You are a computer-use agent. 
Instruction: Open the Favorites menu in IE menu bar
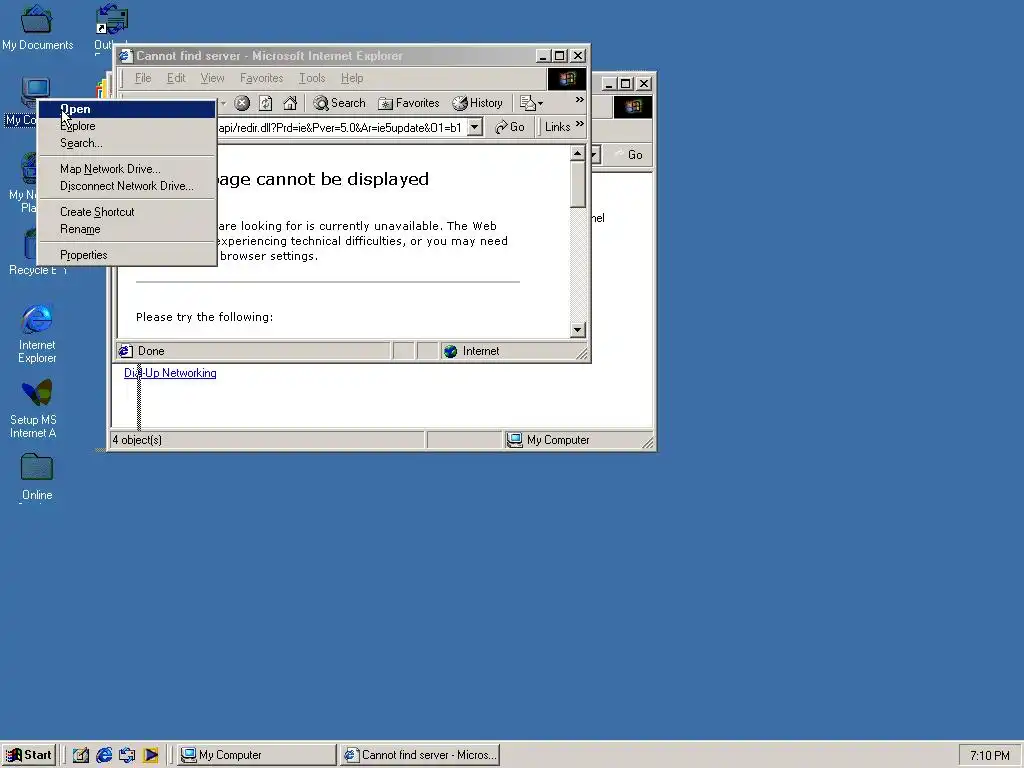pyautogui.click(x=261, y=78)
